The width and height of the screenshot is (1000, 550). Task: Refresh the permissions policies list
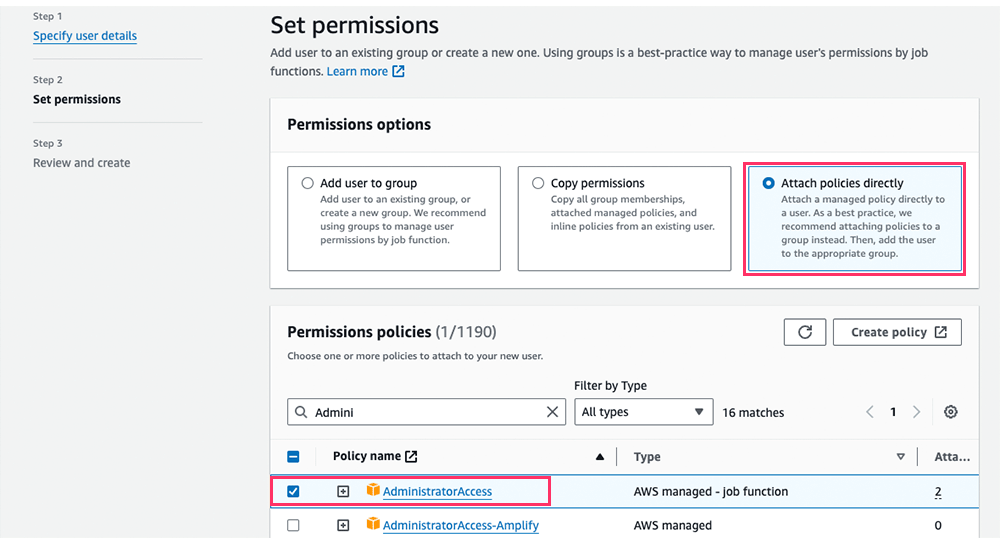point(805,332)
